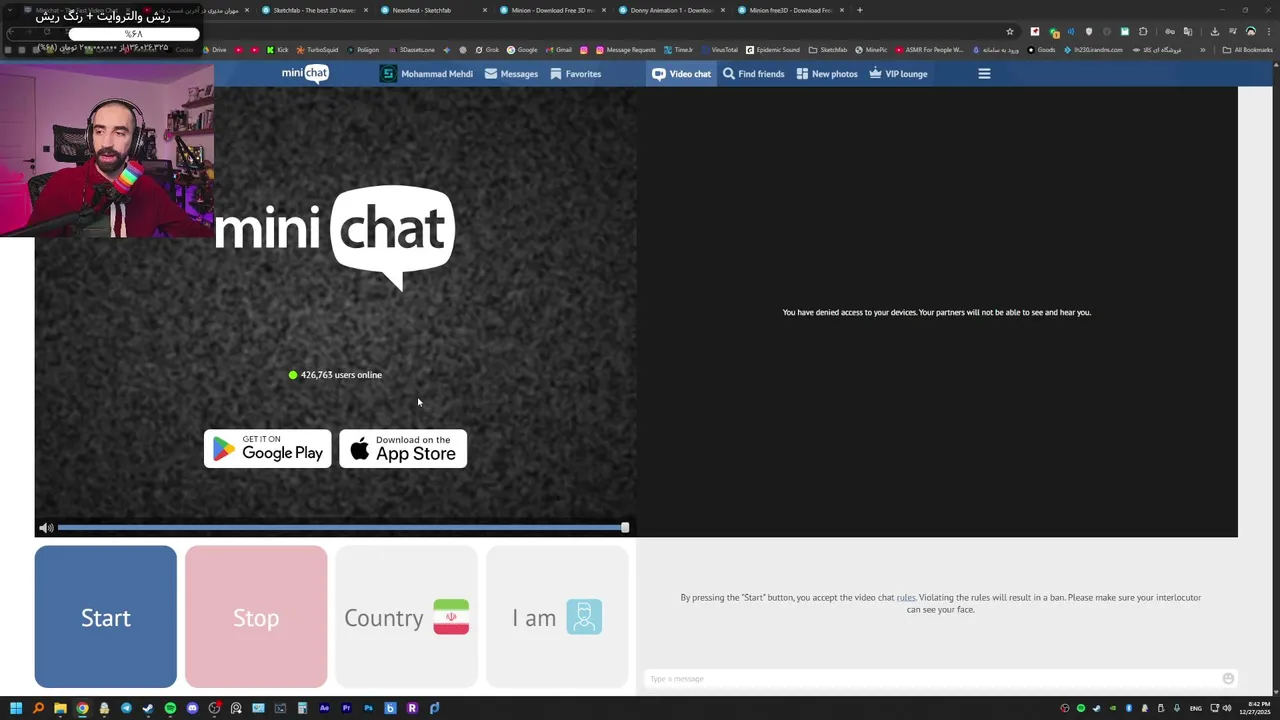Go to Find friends

point(754,74)
